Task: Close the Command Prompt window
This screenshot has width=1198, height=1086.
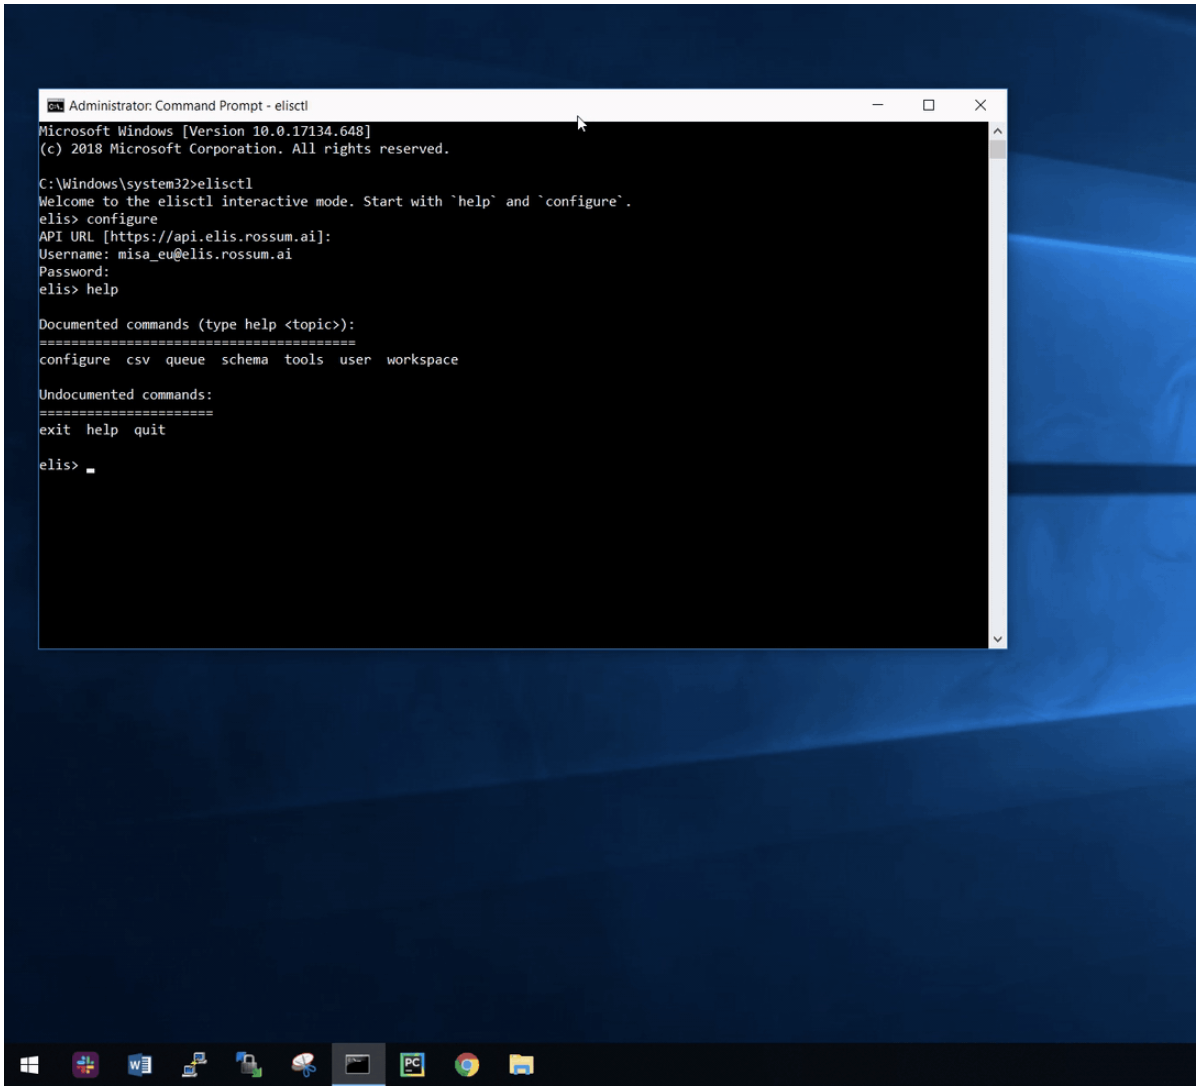Action: click(x=980, y=105)
